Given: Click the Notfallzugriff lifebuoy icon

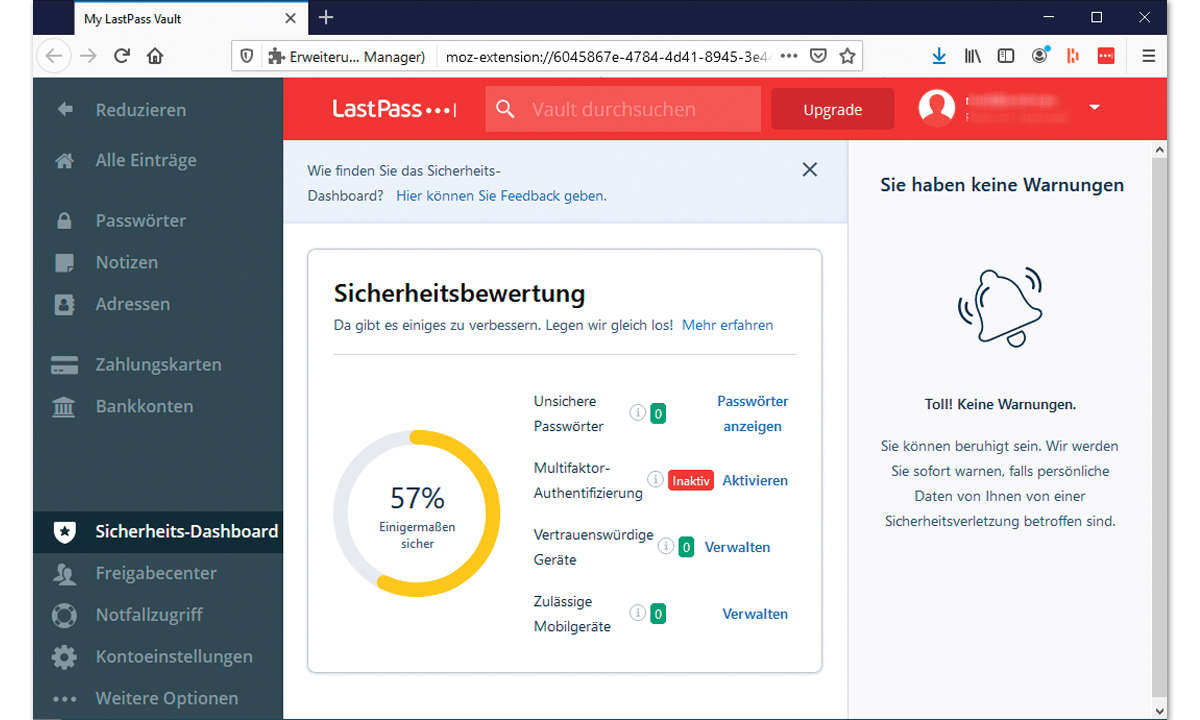Looking at the screenshot, I should (x=64, y=615).
